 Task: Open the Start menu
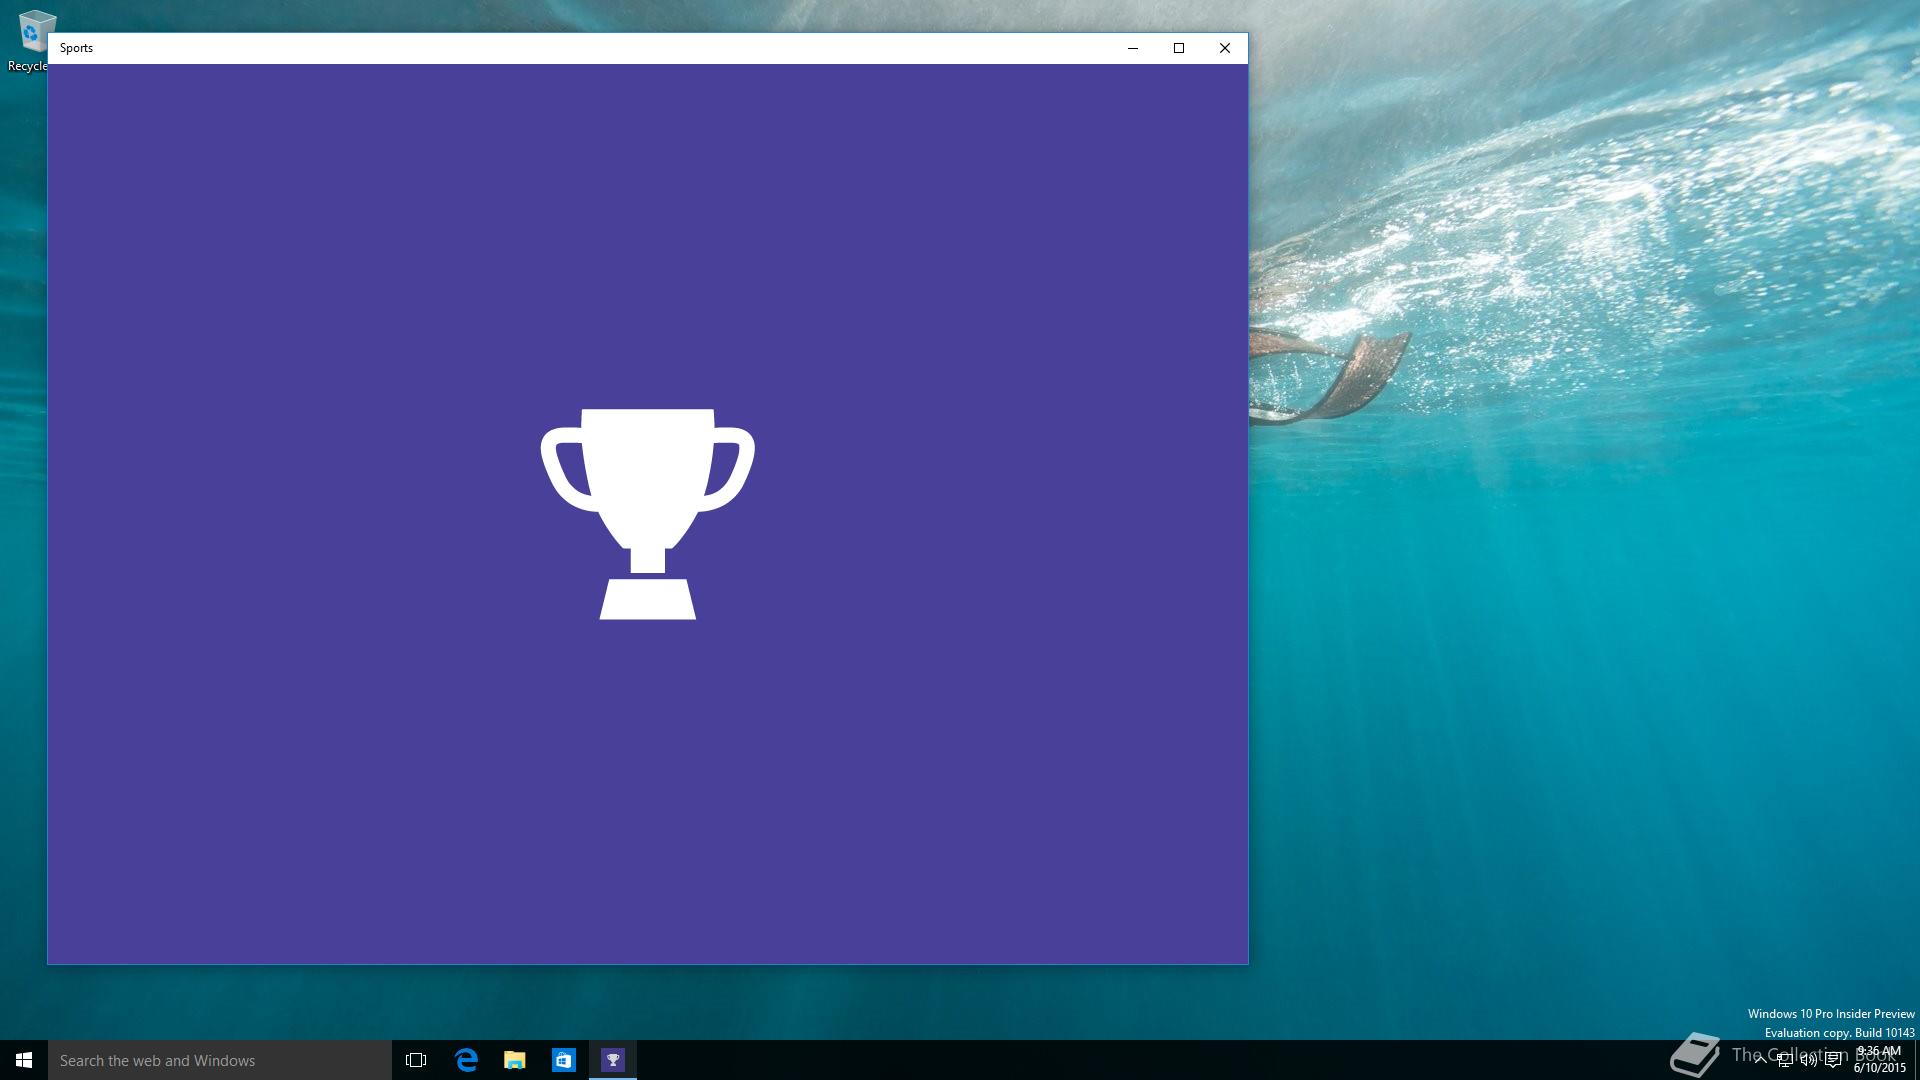click(x=24, y=1060)
